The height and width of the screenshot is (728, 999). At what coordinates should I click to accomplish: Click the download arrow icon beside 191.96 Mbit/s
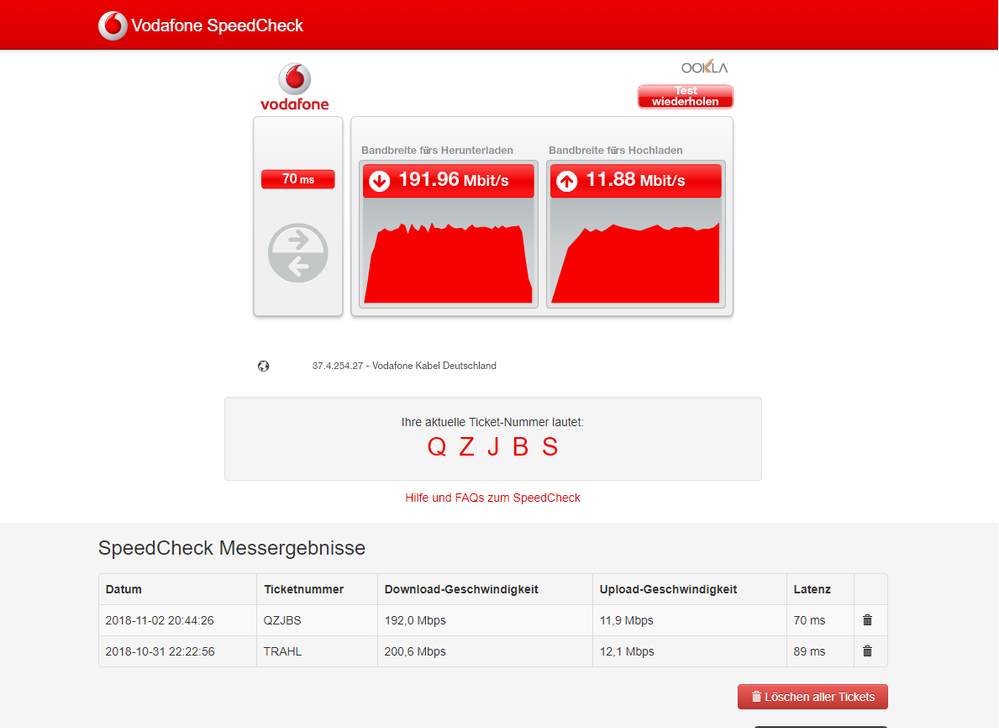point(380,181)
